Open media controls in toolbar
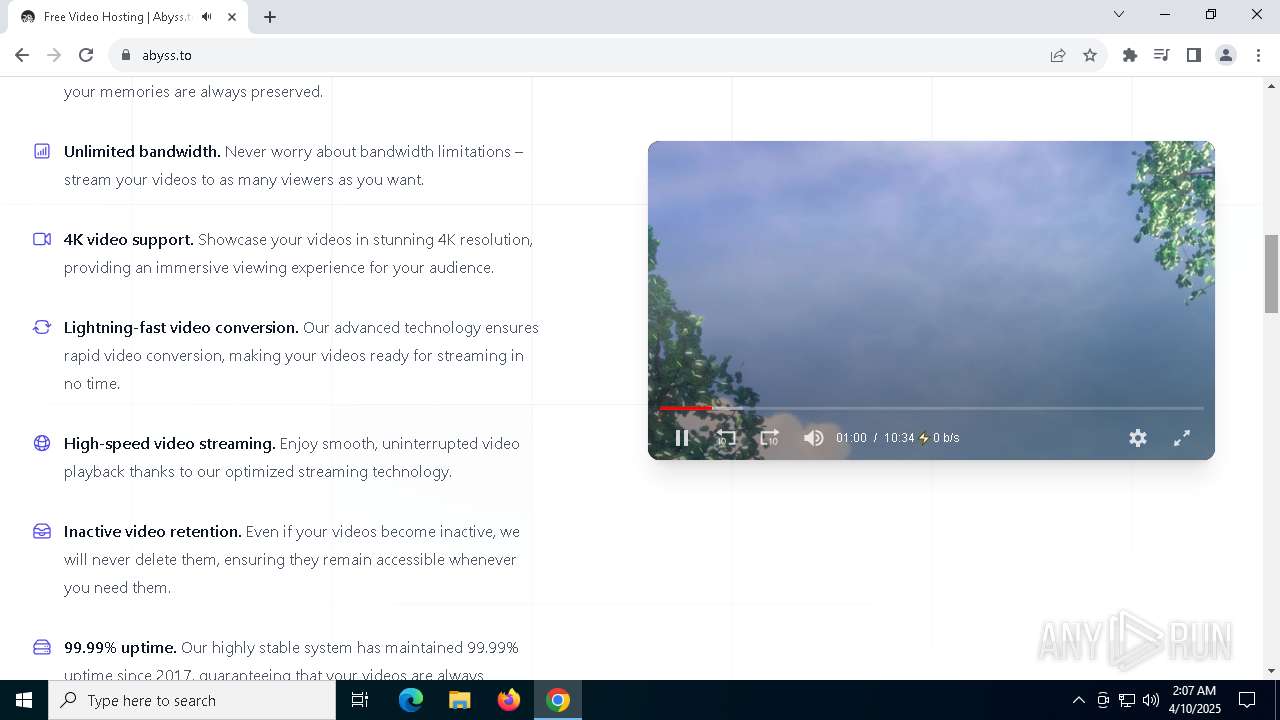The height and width of the screenshot is (720, 1280). click(x=1162, y=55)
